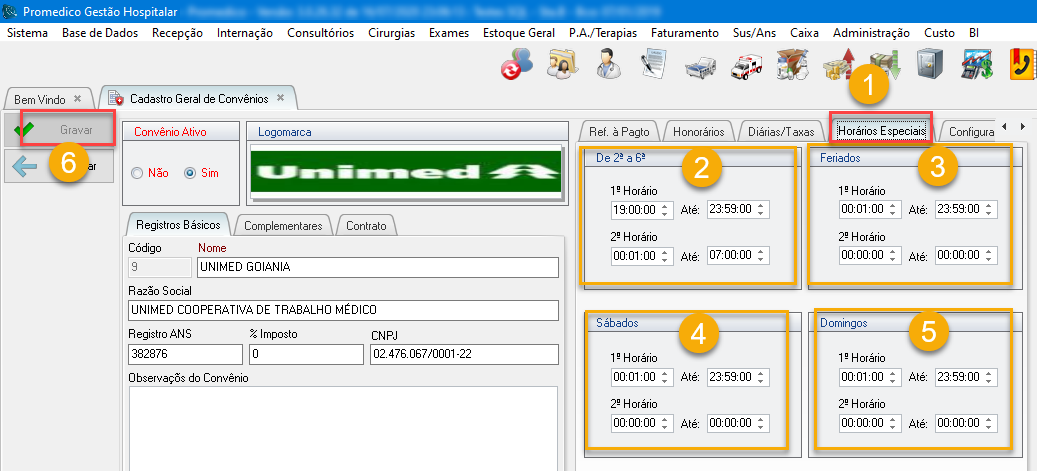Switch to the Bem Vindo tab
The height and width of the screenshot is (471, 1037).
[40, 99]
